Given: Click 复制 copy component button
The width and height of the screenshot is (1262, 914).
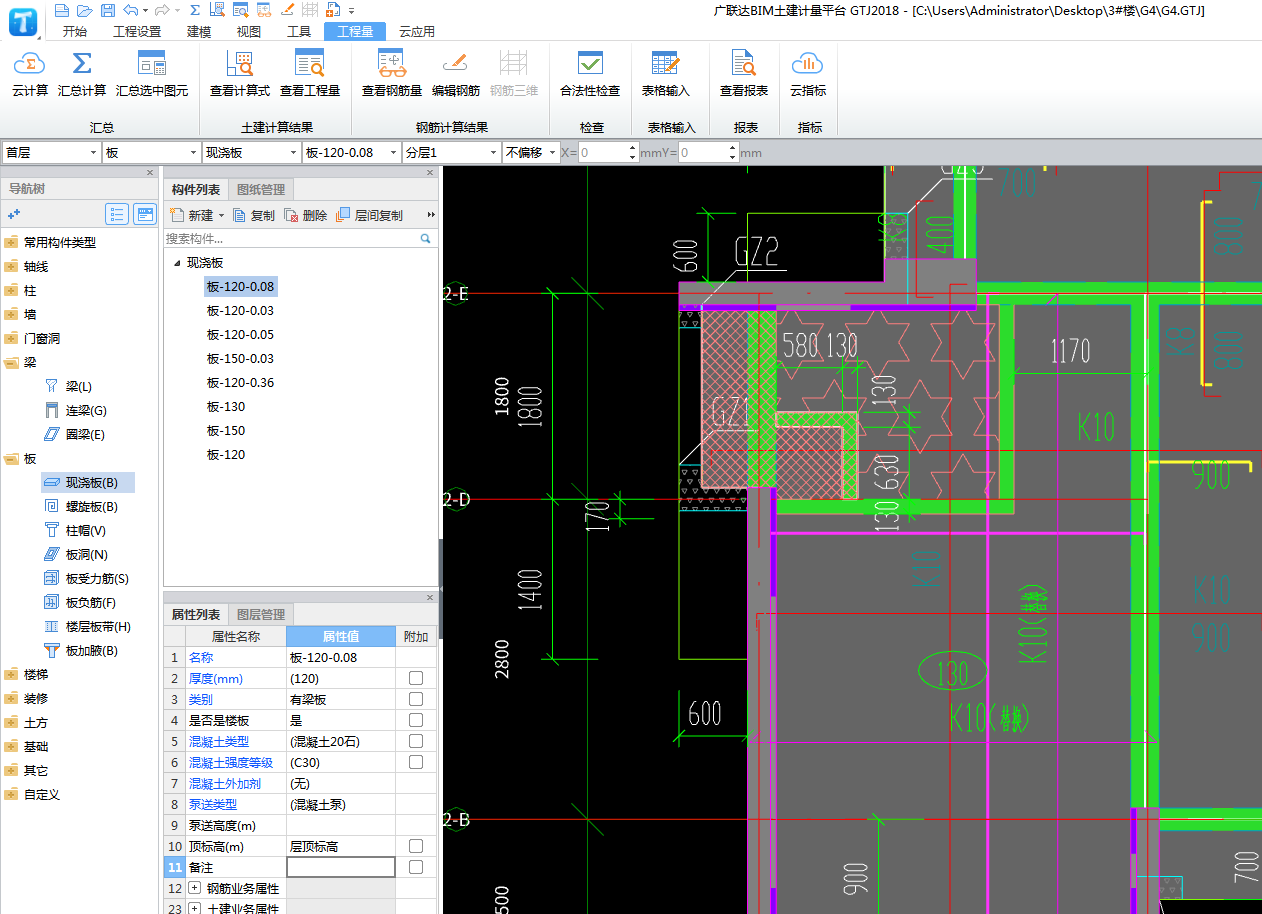Looking at the screenshot, I should (254, 215).
